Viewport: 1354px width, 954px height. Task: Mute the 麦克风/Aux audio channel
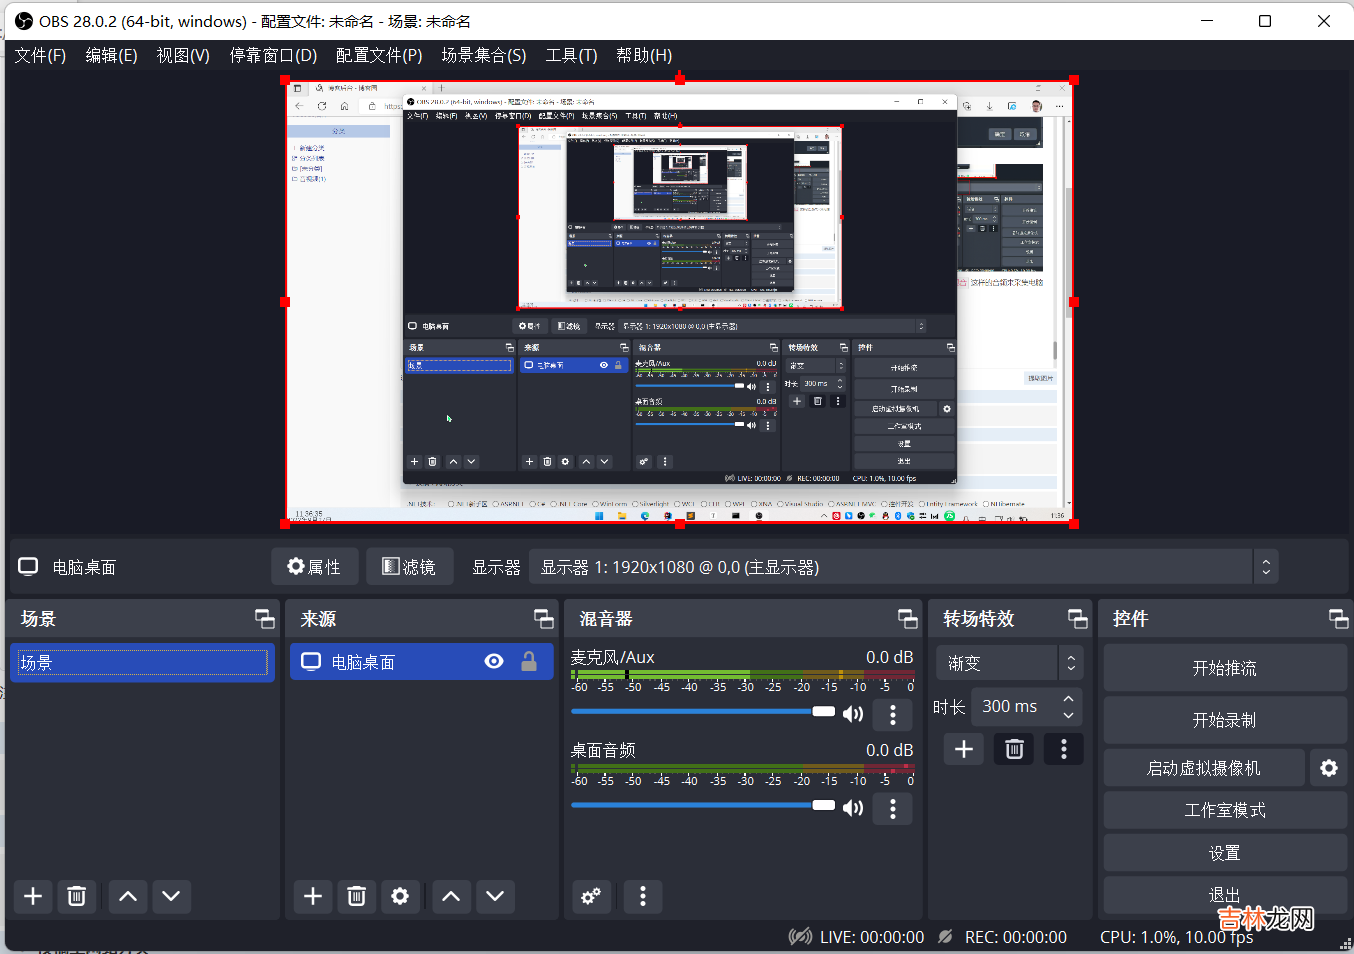pyautogui.click(x=853, y=714)
